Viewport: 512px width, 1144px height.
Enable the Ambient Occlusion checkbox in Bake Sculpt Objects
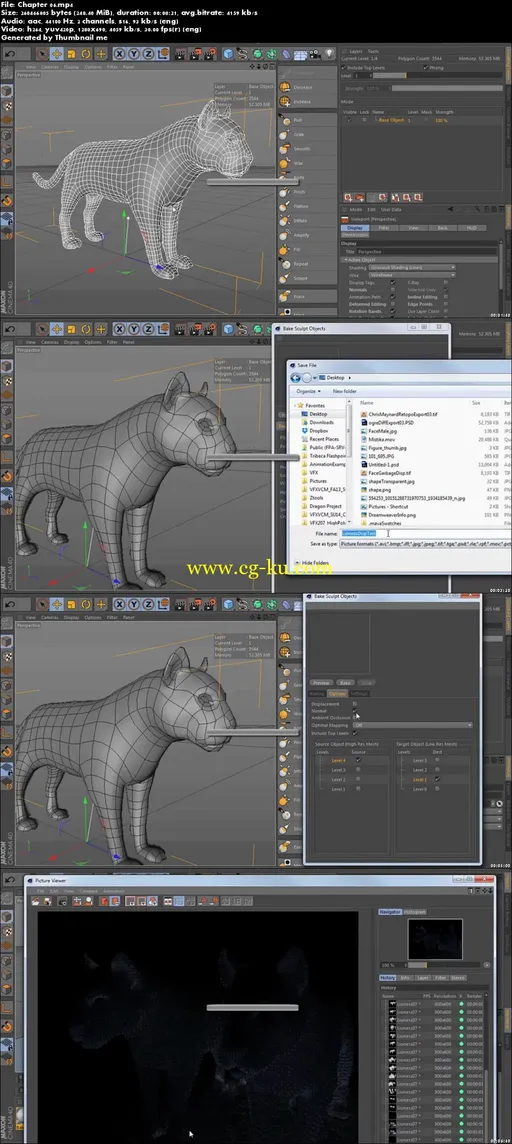355,716
